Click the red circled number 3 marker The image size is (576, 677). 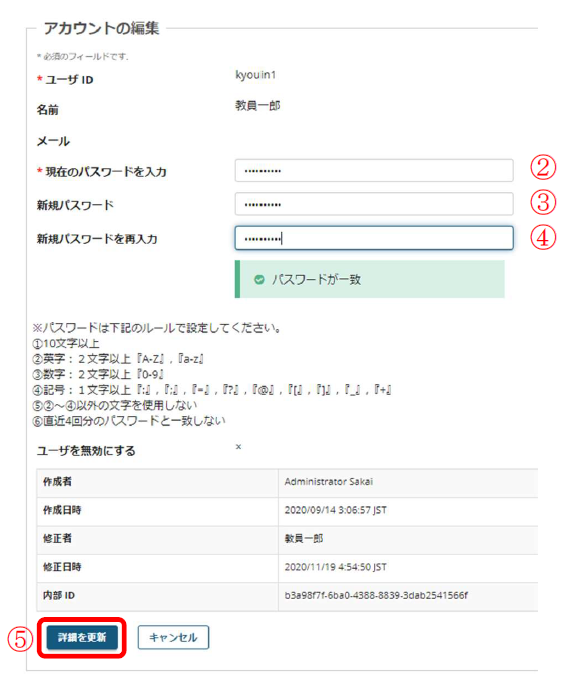543,202
